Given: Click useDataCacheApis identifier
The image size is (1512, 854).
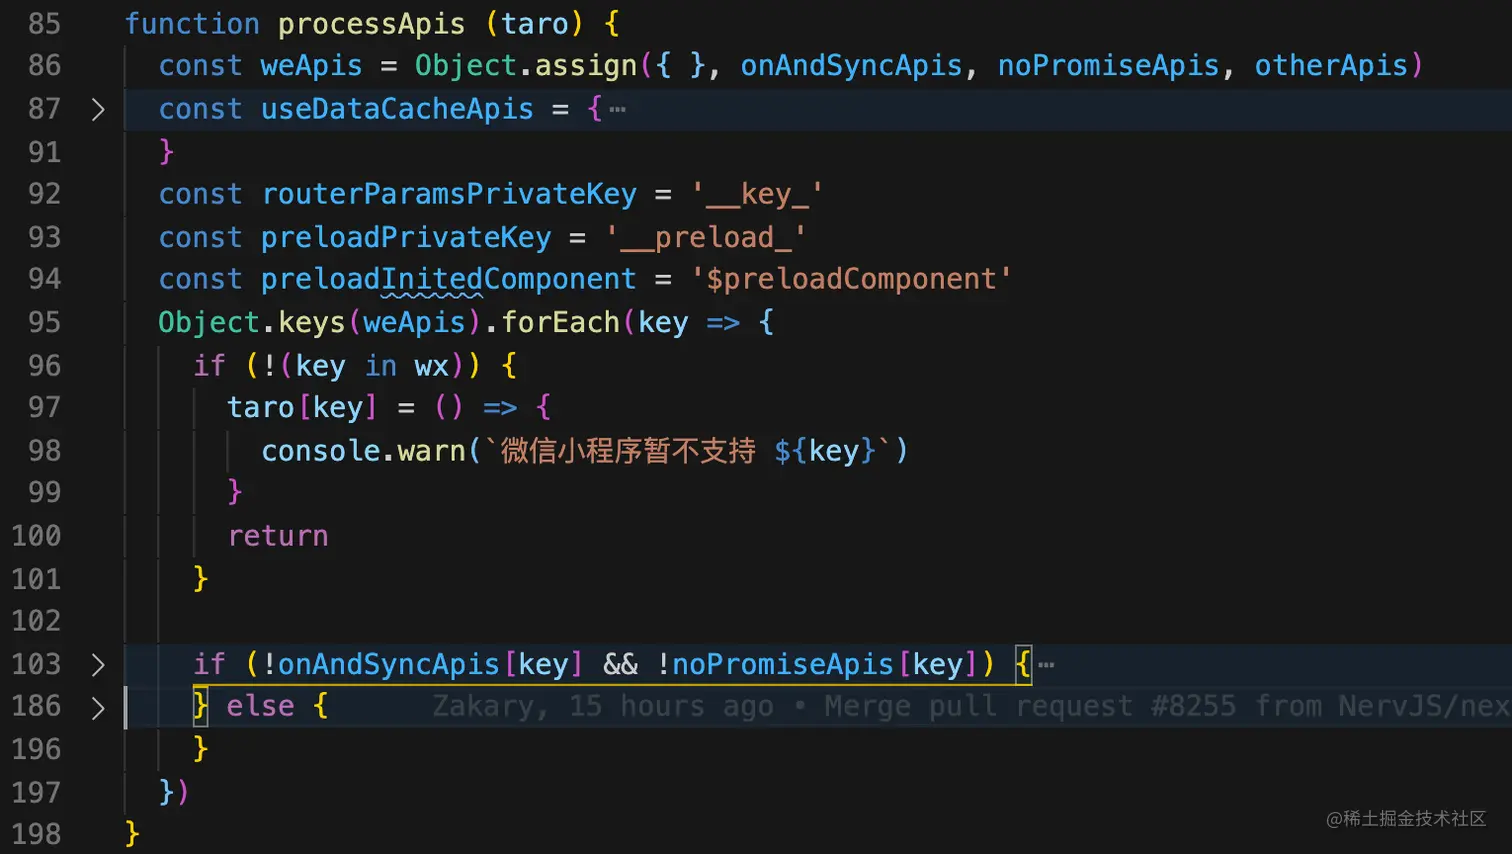Looking at the screenshot, I should (x=397, y=109).
